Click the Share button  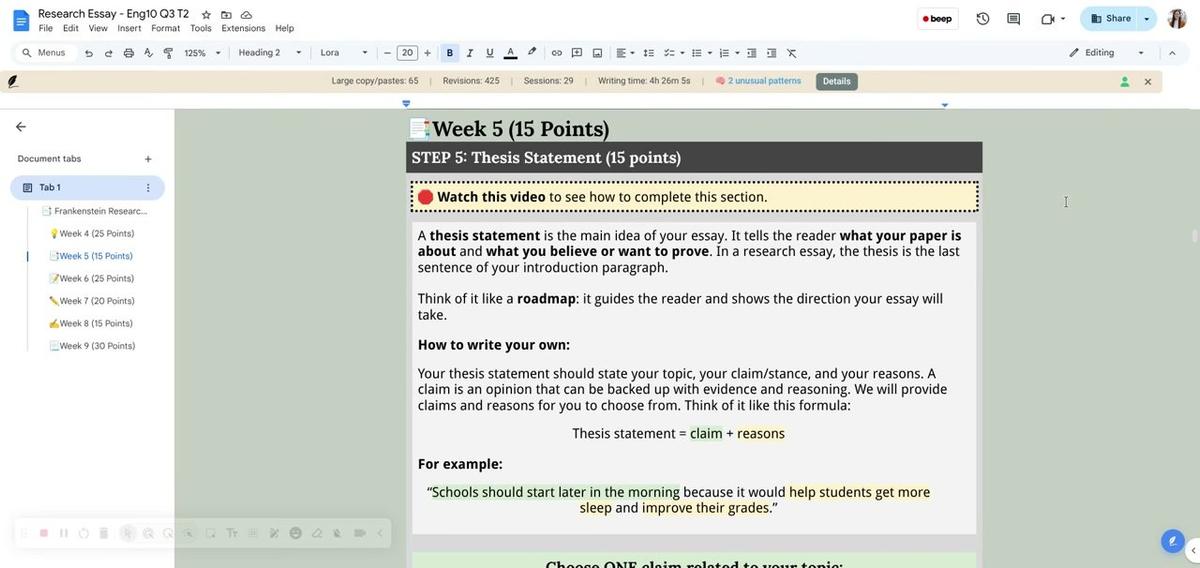[1110, 19]
